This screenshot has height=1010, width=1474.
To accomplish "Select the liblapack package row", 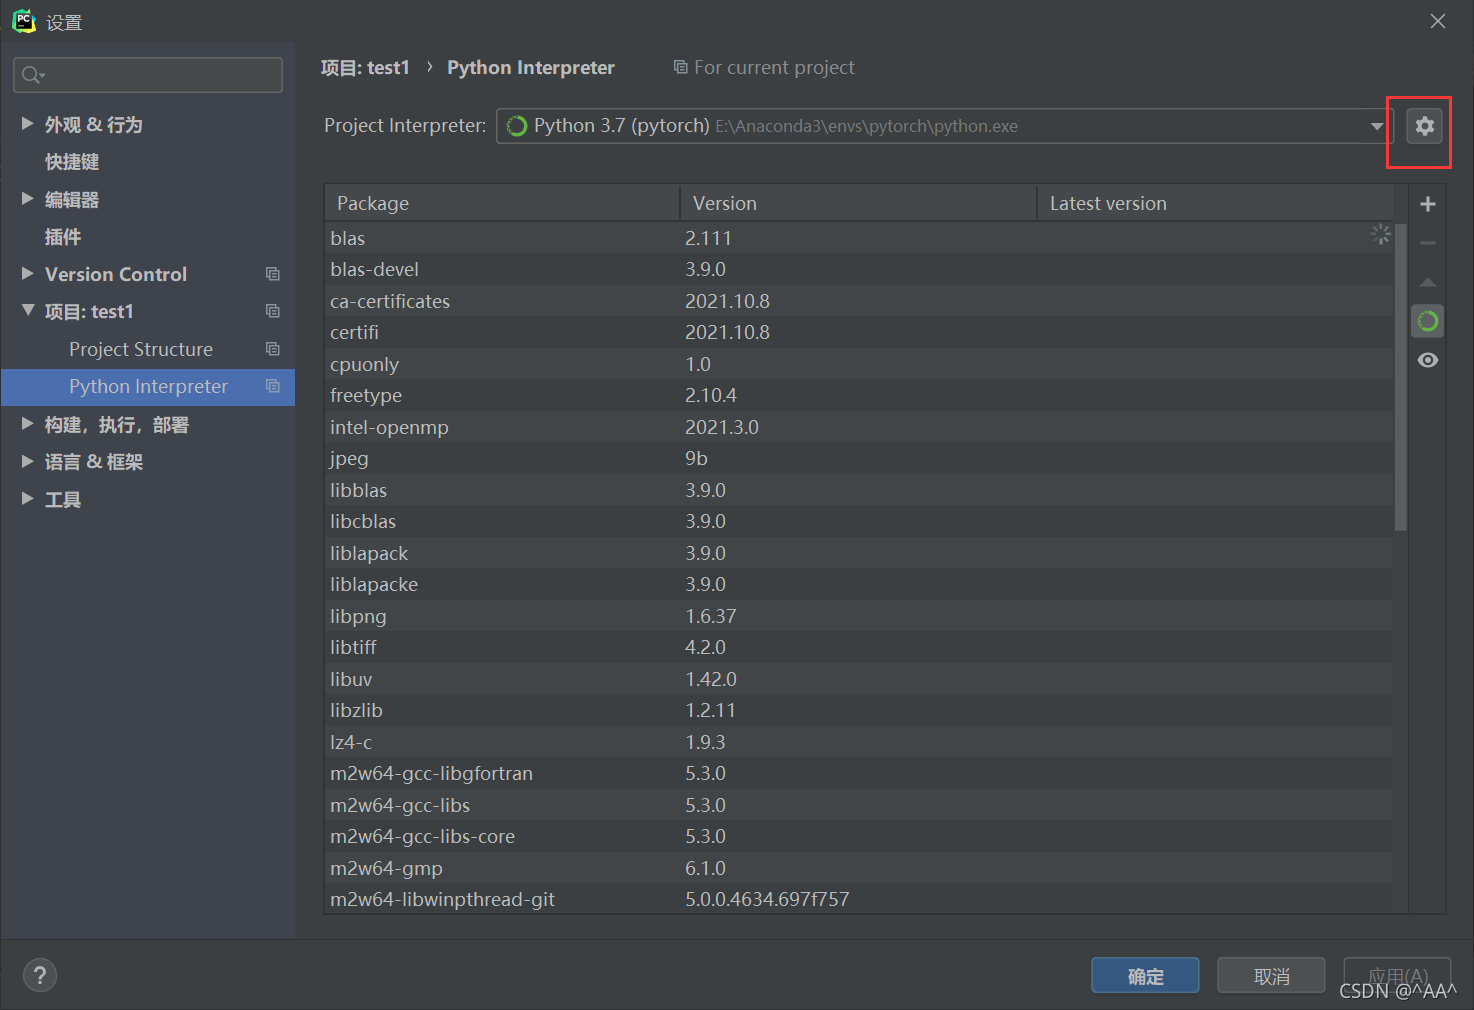I will tap(859, 553).
